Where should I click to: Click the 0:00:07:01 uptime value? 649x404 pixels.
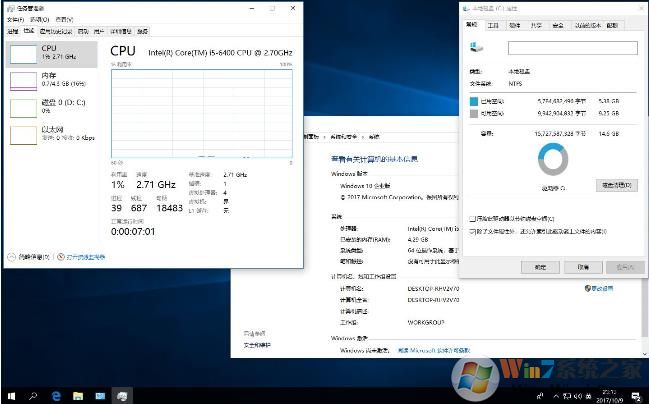pyautogui.click(x=133, y=232)
